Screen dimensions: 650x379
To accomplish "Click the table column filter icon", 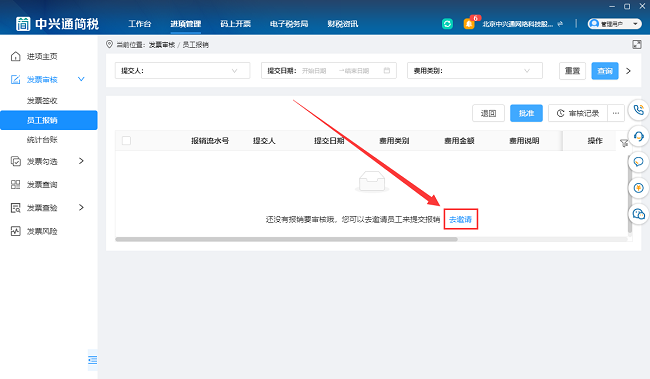I will [x=624, y=143].
